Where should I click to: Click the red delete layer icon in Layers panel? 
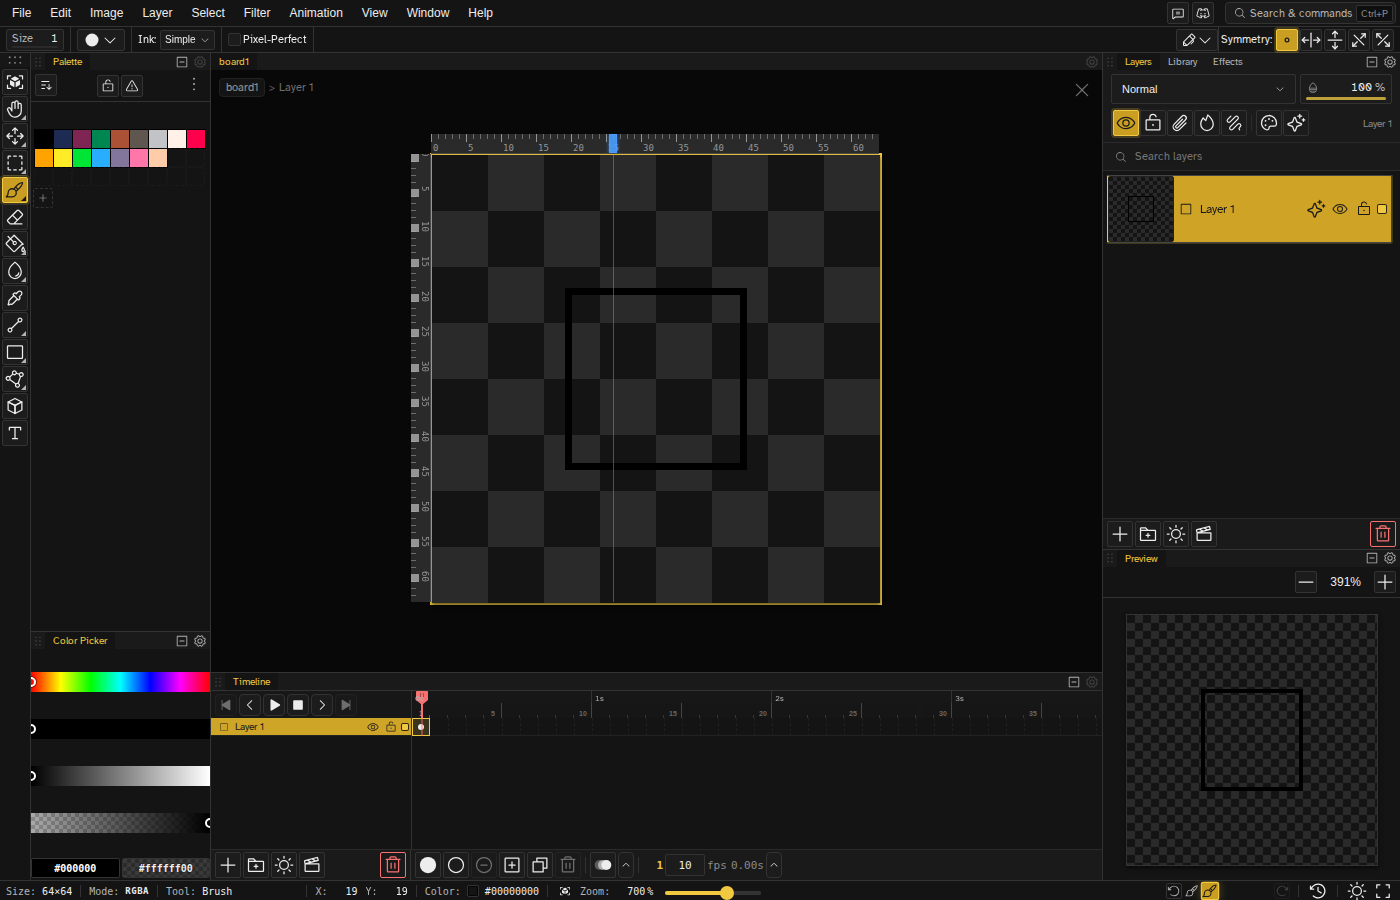pyautogui.click(x=1383, y=534)
